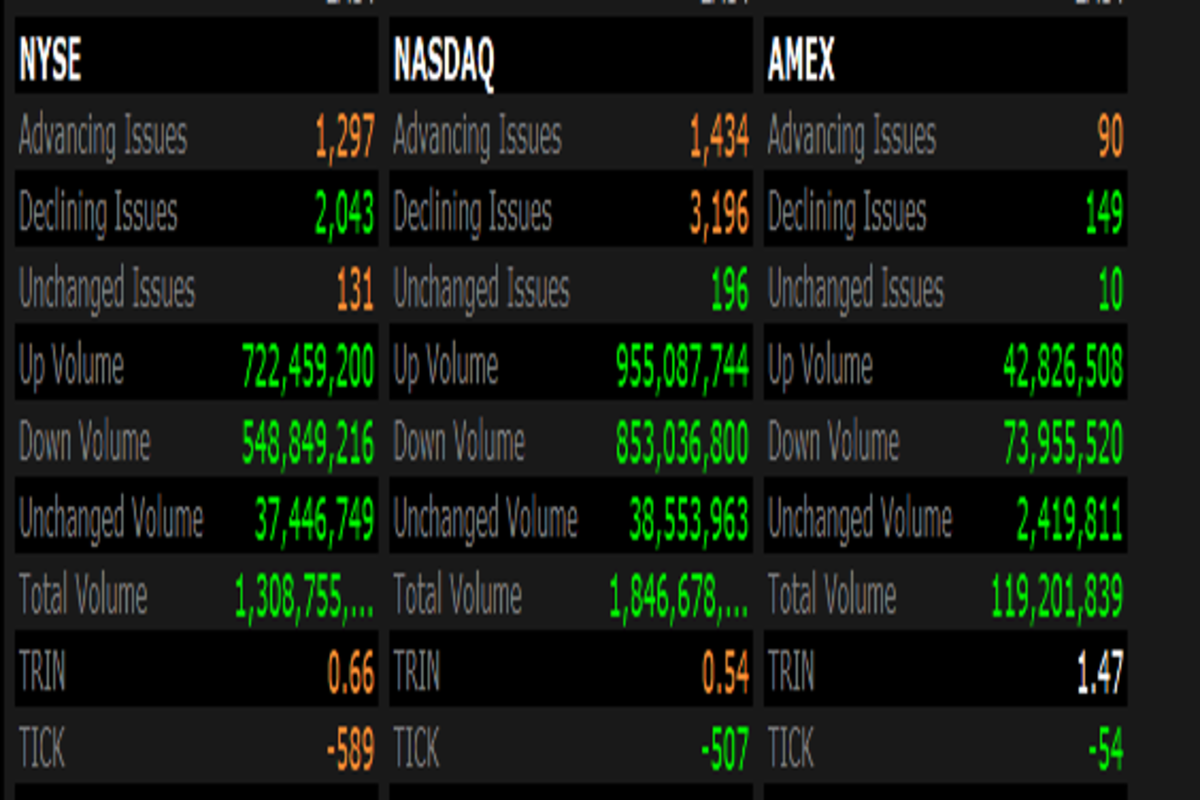
Task: Select NYSE TRIN value 0.66
Action: (351, 674)
